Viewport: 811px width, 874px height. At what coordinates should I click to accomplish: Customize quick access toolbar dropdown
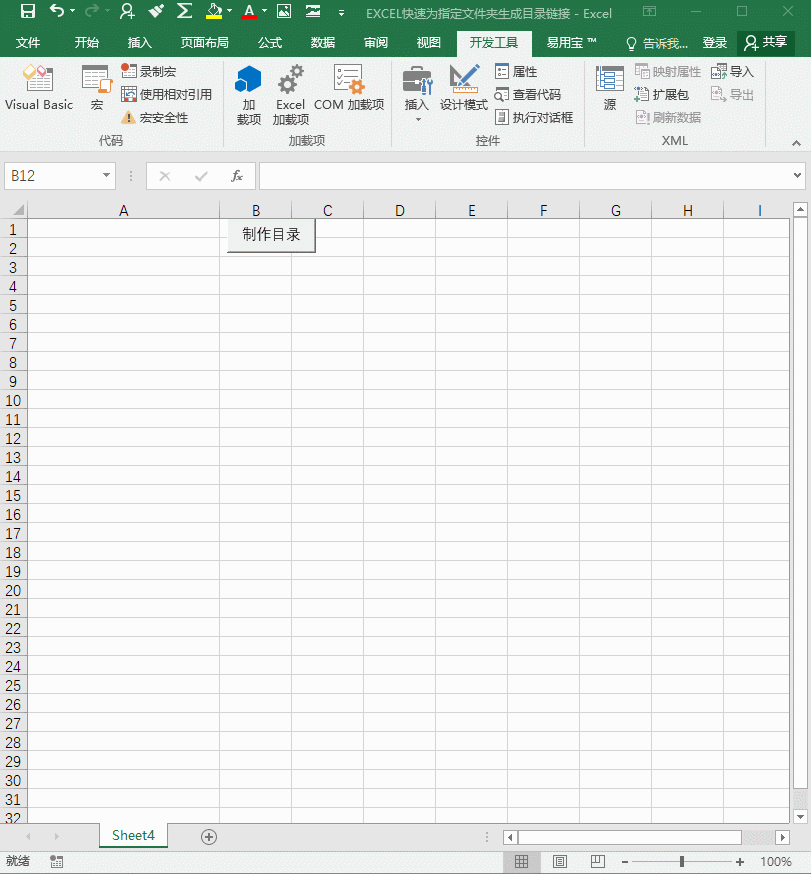[x=341, y=12]
